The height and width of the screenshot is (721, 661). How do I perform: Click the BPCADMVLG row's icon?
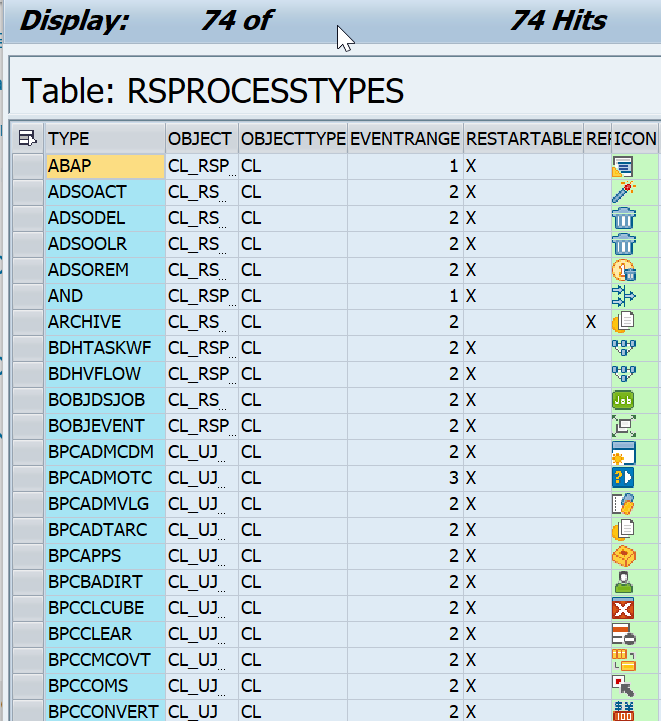click(x=623, y=504)
